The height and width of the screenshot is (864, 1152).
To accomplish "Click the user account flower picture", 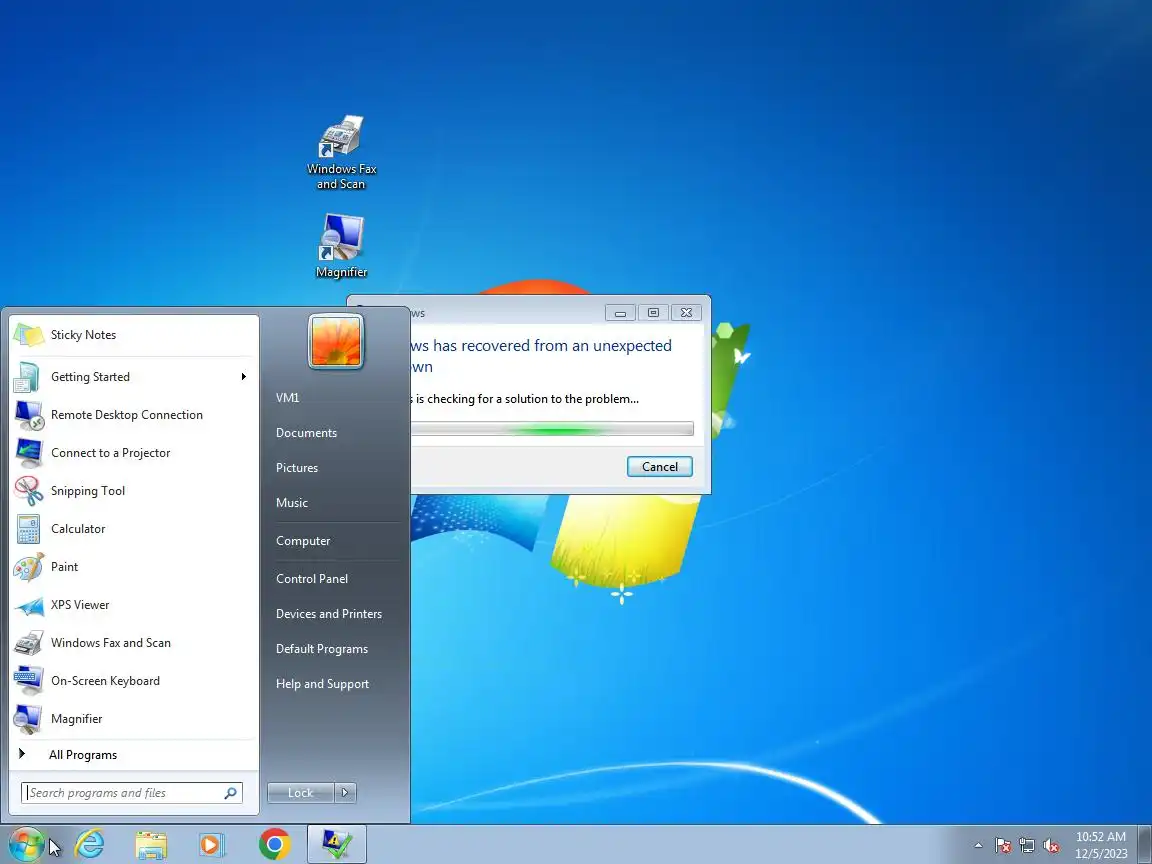I will pyautogui.click(x=336, y=341).
